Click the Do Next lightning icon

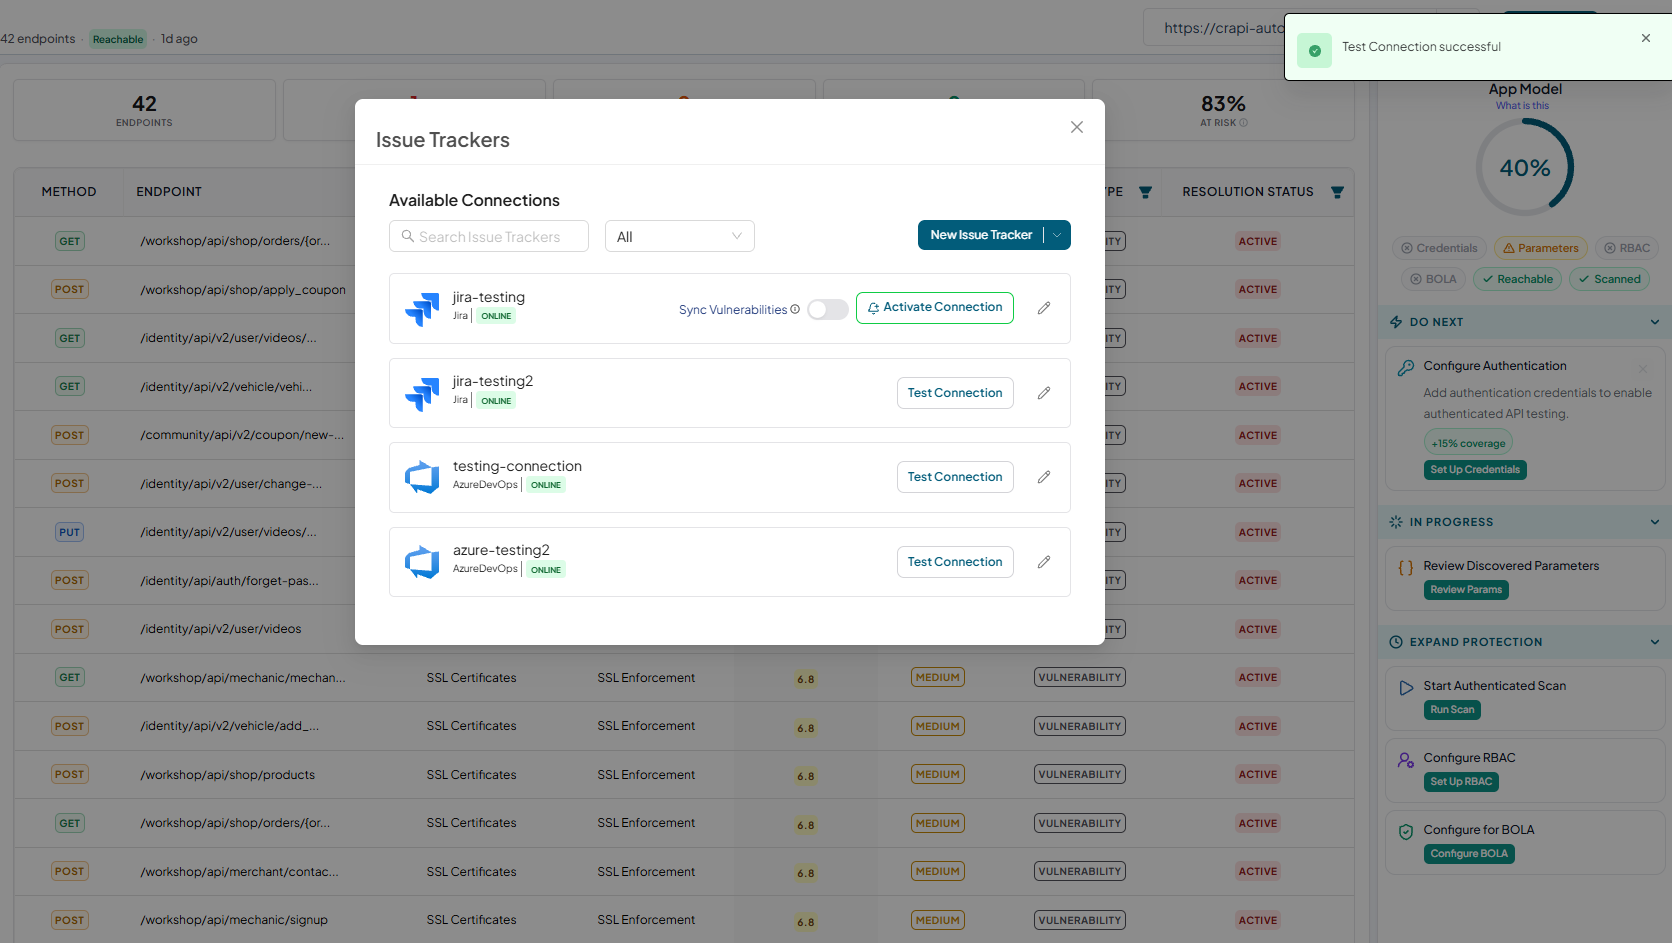pos(1396,322)
